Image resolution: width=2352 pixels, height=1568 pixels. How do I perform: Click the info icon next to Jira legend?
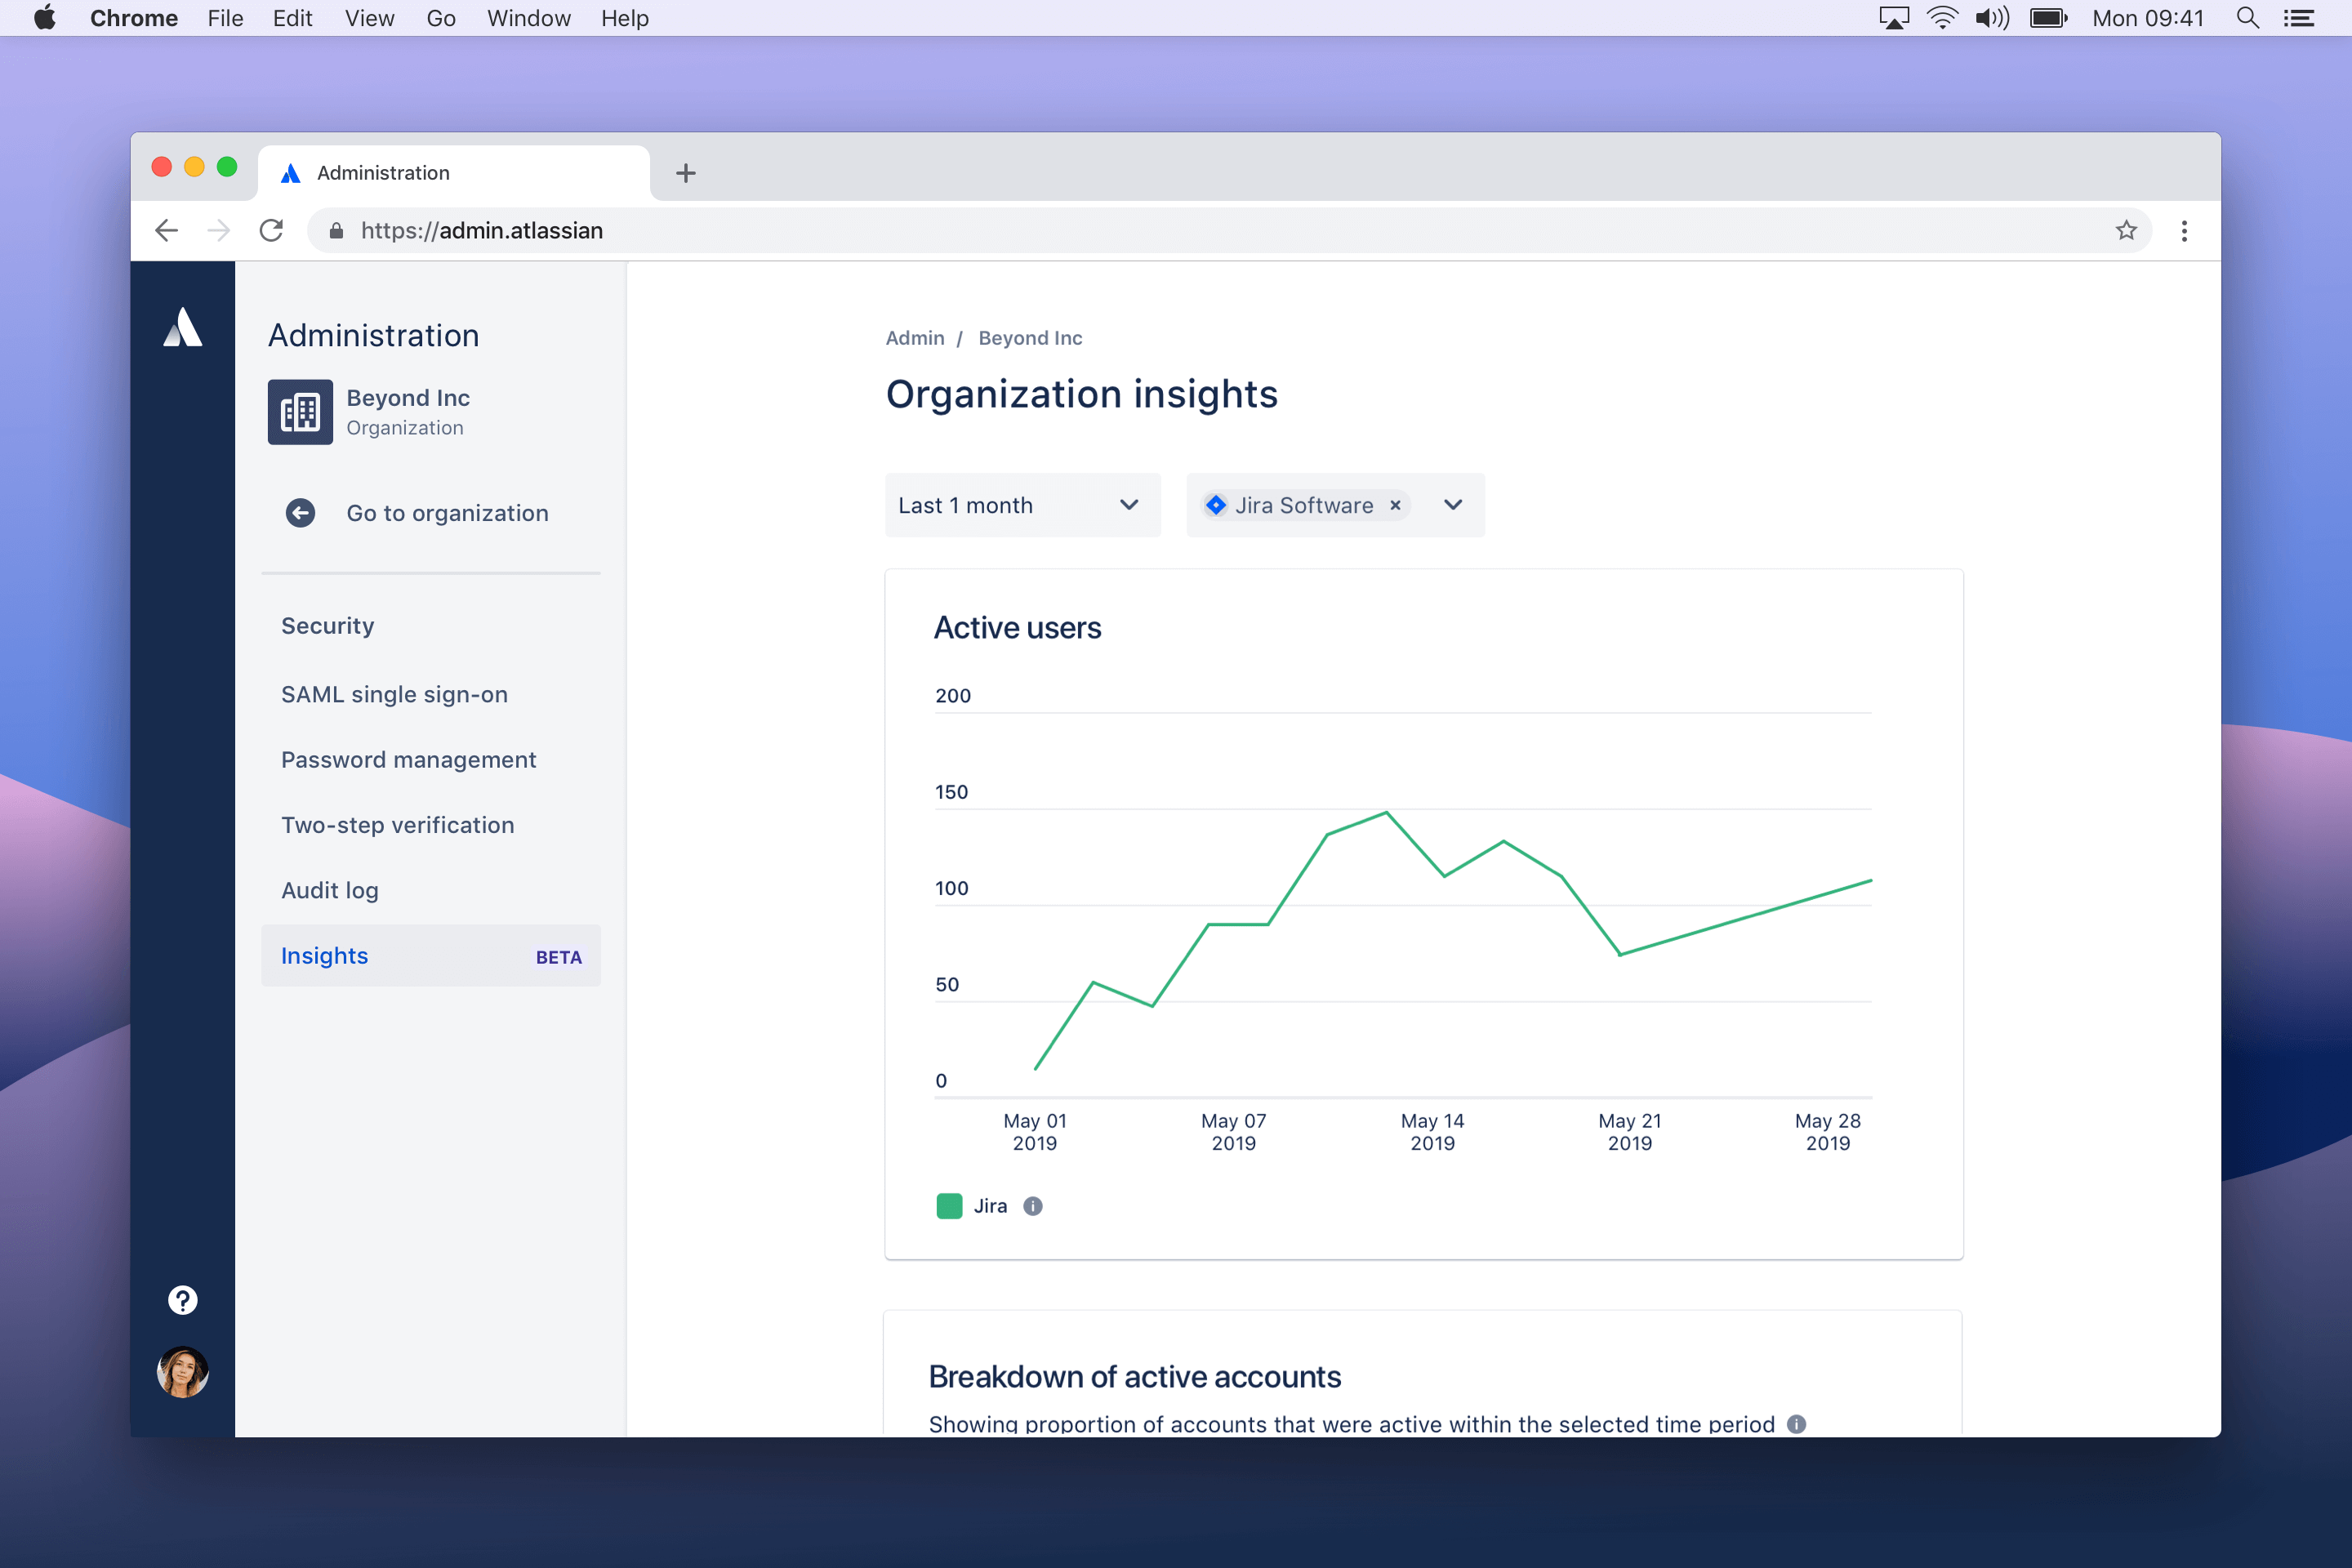1032,1205
